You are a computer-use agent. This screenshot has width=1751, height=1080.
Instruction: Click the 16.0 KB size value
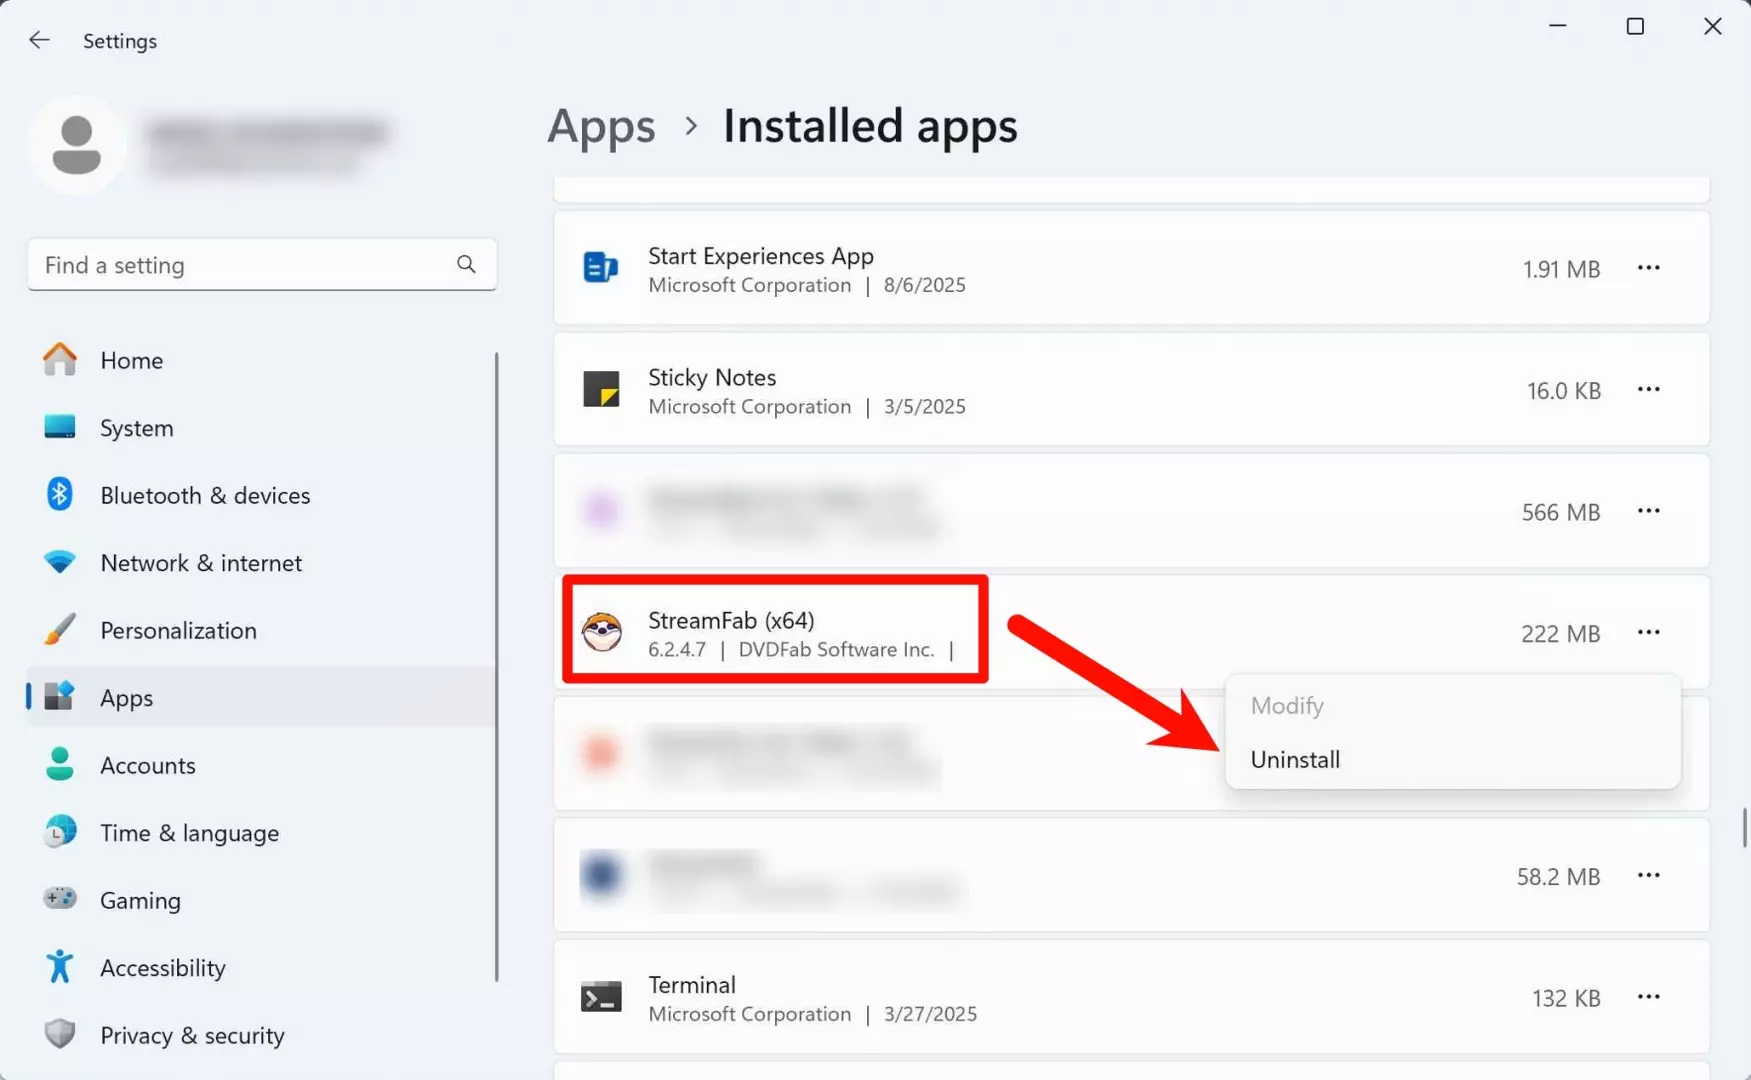click(1563, 390)
